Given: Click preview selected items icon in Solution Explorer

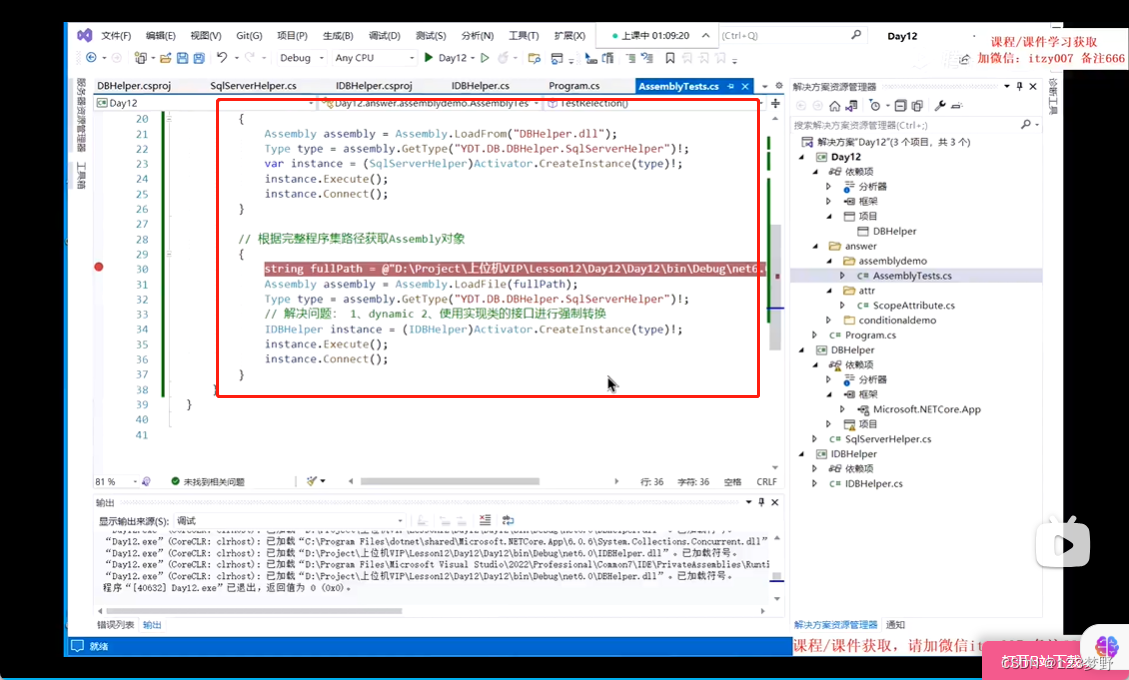Looking at the screenshot, I should pos(957,106).
